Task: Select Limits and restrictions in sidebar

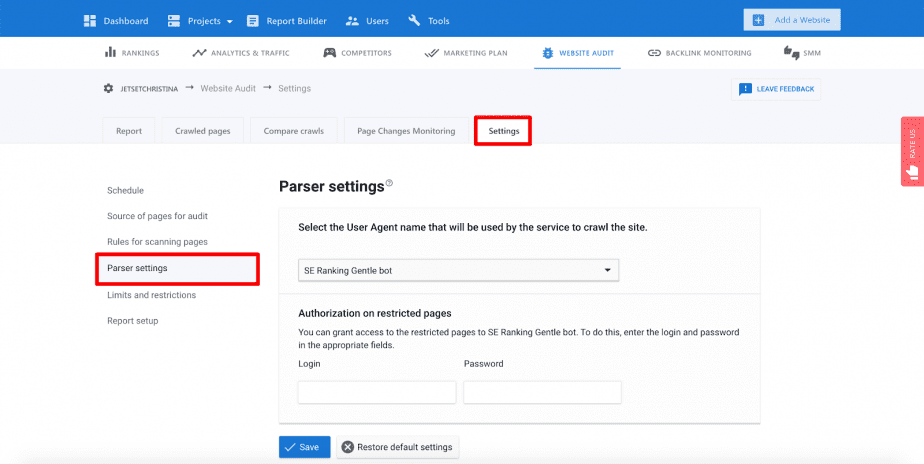Action: [x=151, y=295]
